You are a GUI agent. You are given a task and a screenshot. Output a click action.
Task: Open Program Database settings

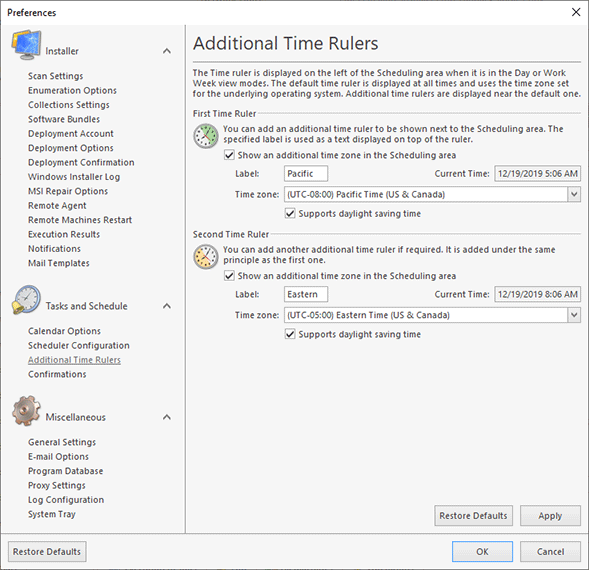pyautogui.click(x=65, y=471)
